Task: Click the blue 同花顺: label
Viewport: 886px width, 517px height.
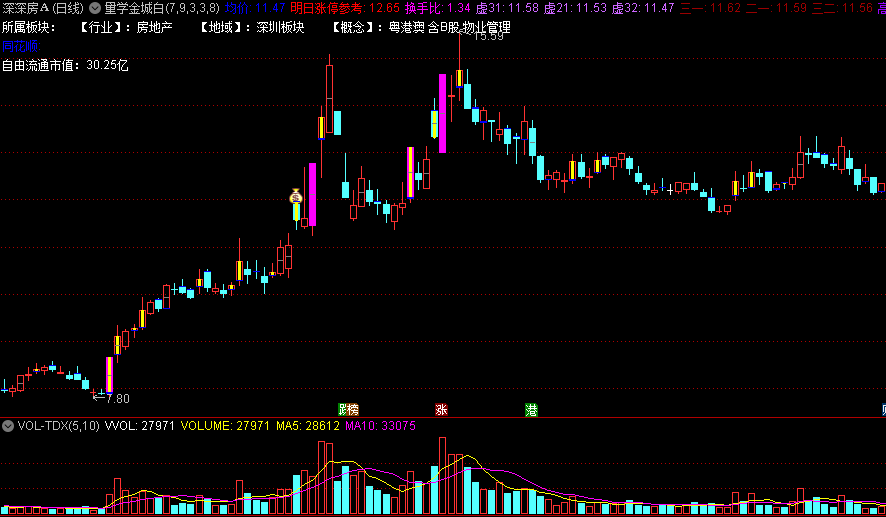Action: point(21,46)
